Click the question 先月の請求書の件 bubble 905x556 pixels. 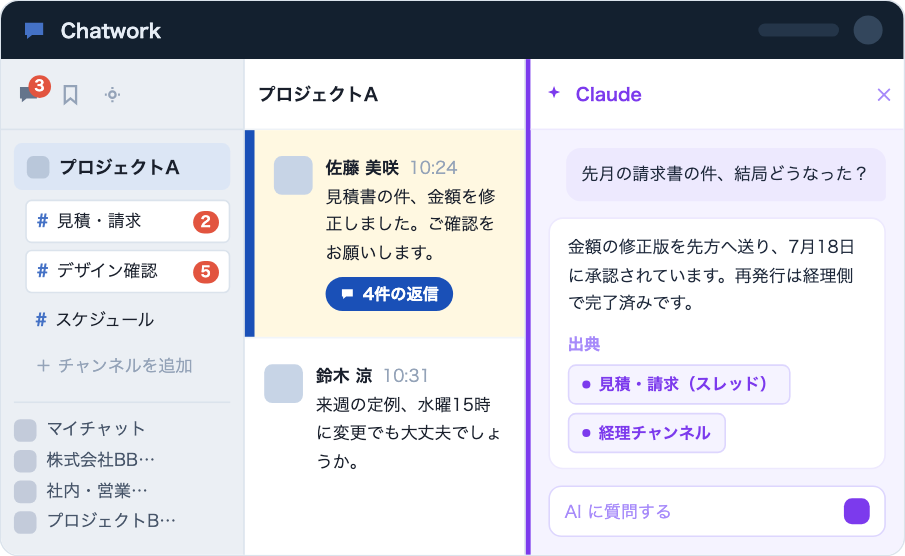[726, 174]
